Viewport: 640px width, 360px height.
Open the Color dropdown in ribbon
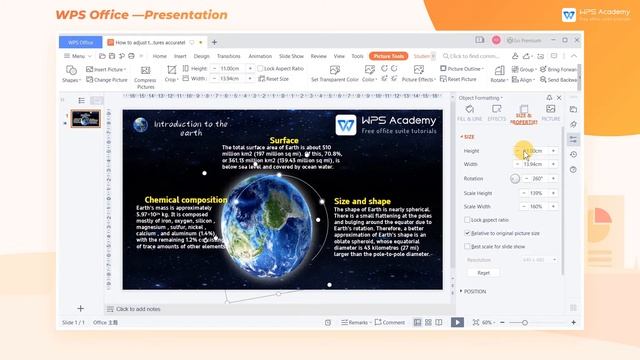pos(370,73)
